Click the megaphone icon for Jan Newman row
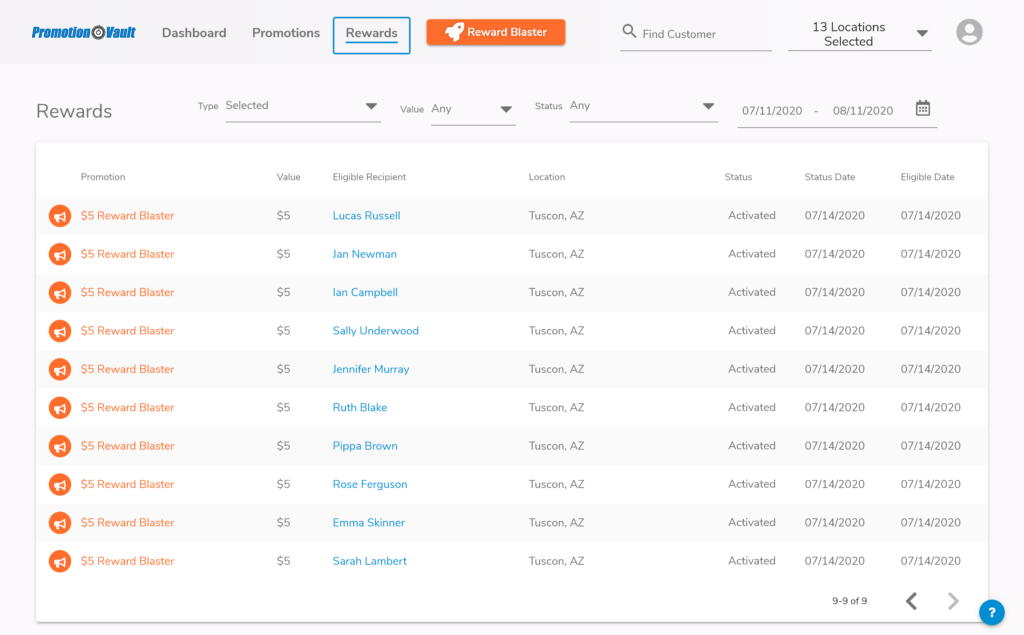This screenshot has width=1024, height=635. (60, 254)
